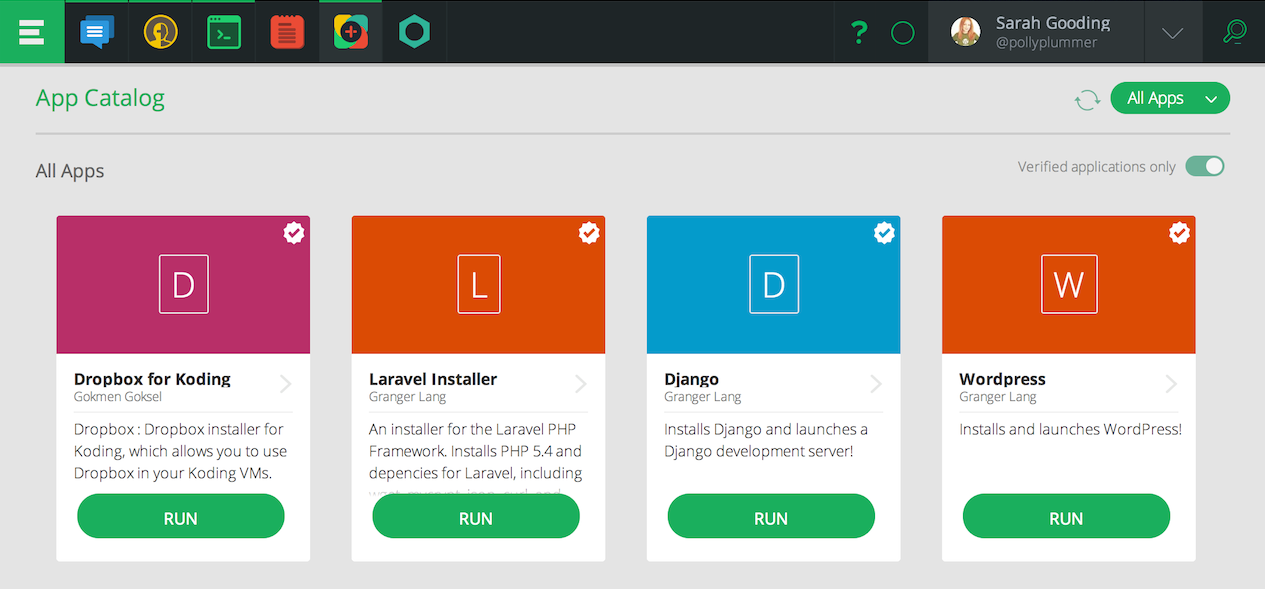Image resolution: width=1265 pixels, height=589 pixels.
Task: Expand details arrow on Laravel Installer card
Action: tap(580, 383)
